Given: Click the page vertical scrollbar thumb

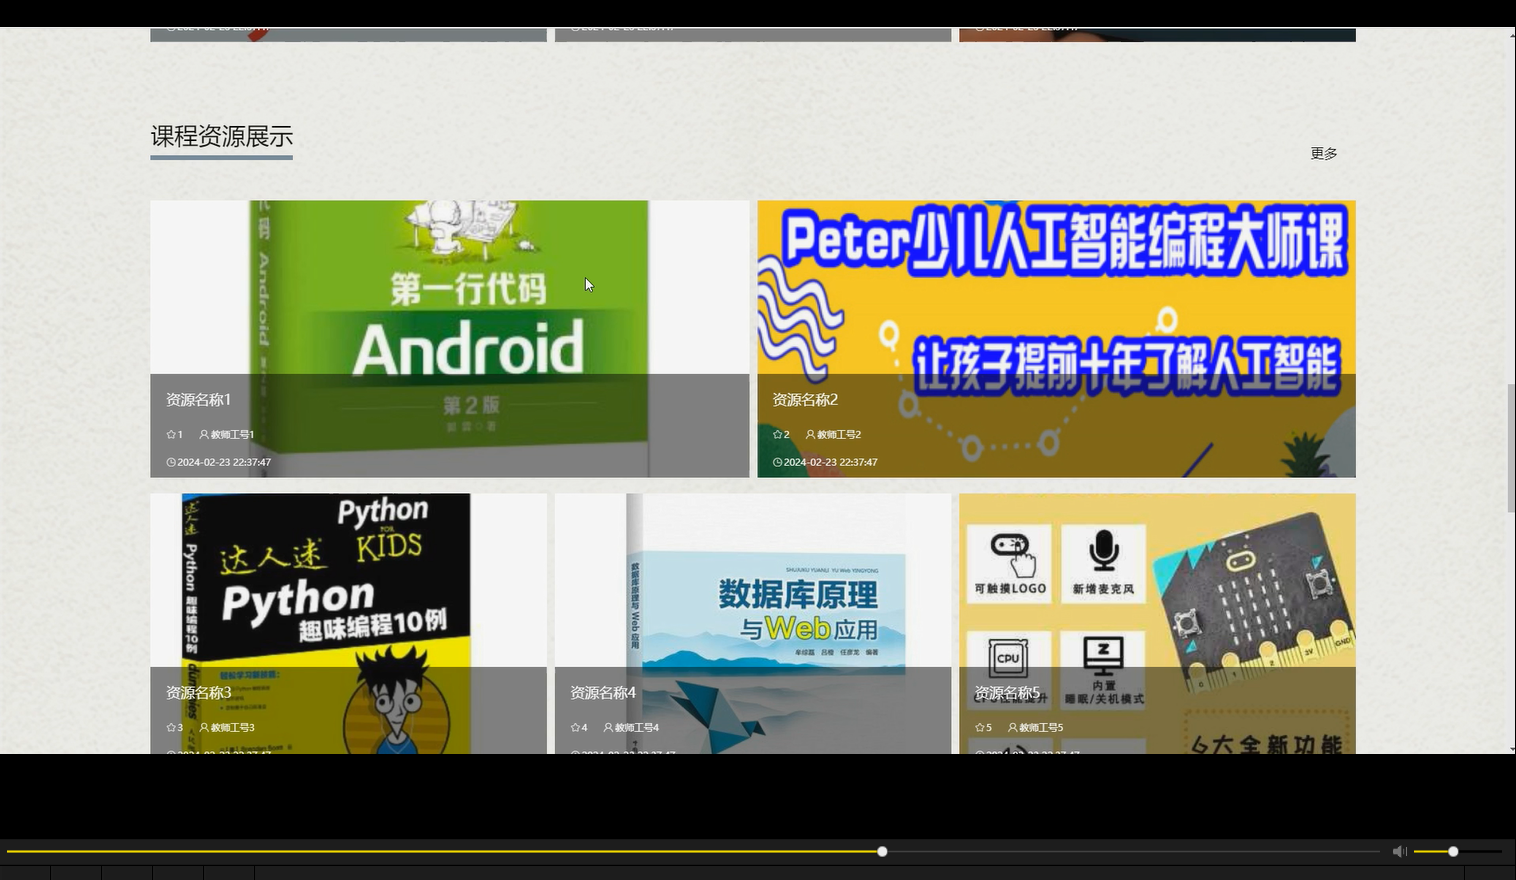Looking at the screenshot, I should click(x=1511, y=448).
